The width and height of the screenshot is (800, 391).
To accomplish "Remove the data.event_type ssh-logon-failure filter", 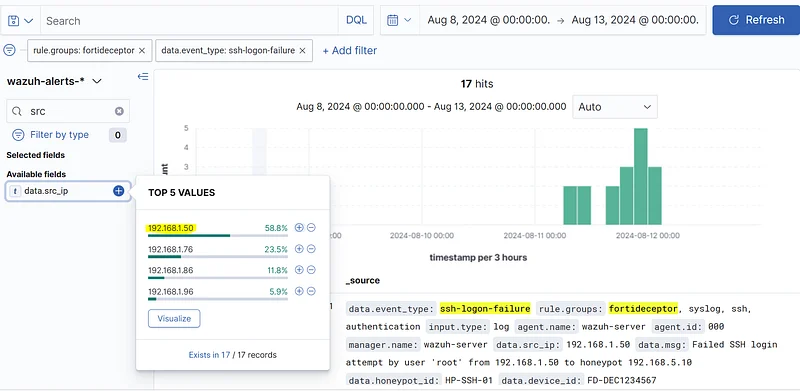I will tap(302, 51).
